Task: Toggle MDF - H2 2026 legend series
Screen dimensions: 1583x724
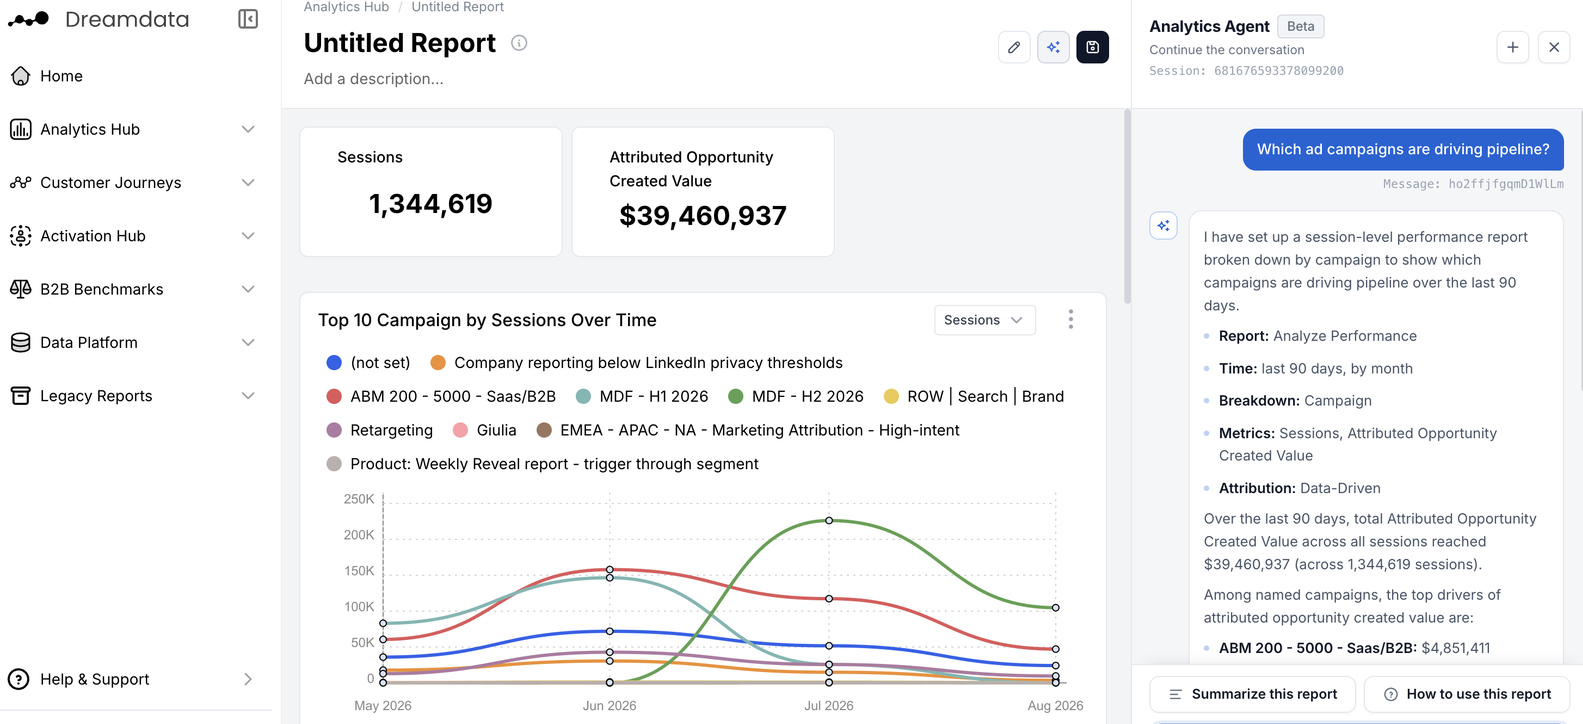Action: click(795, 397)
